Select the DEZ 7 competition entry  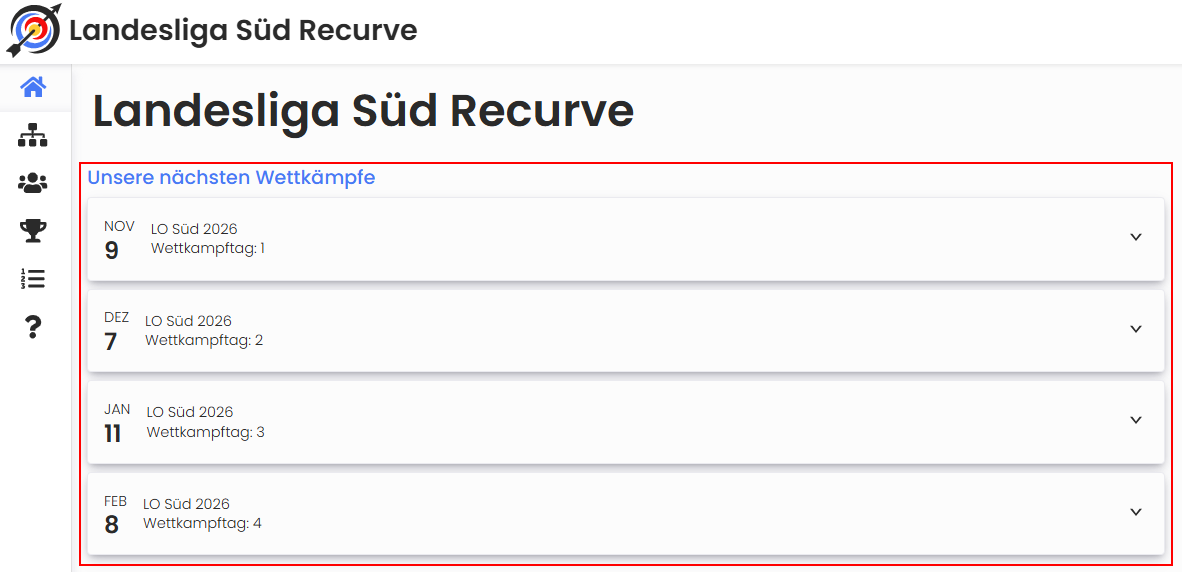[600, 331]
